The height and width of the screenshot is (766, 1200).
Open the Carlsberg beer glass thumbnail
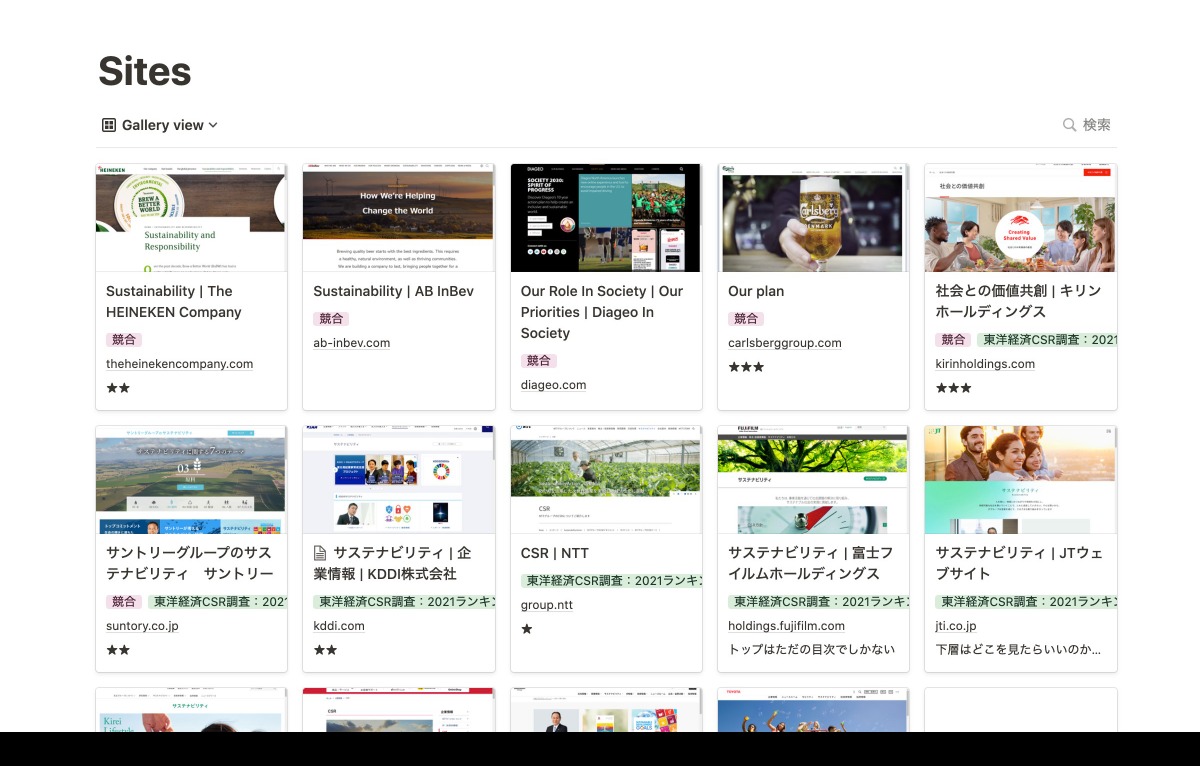click(813, 218)
